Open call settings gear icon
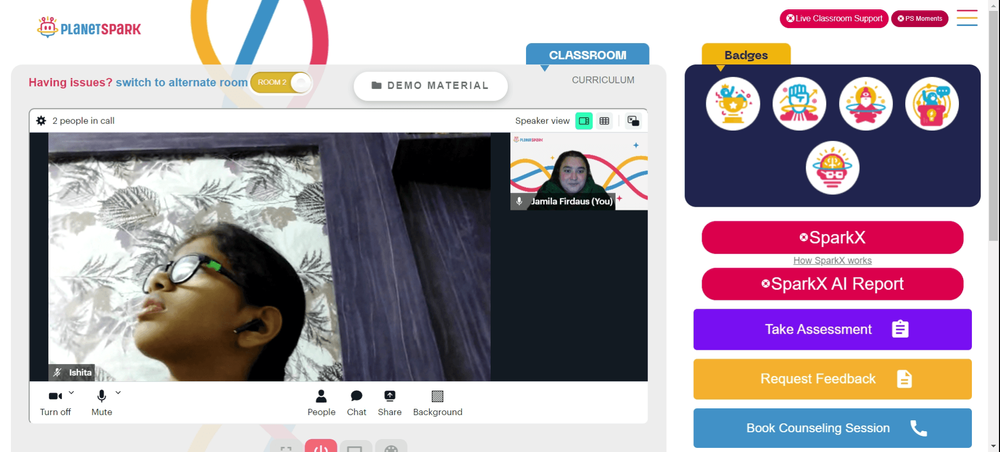Screen dimensions: 1000x452 [41, 120]
